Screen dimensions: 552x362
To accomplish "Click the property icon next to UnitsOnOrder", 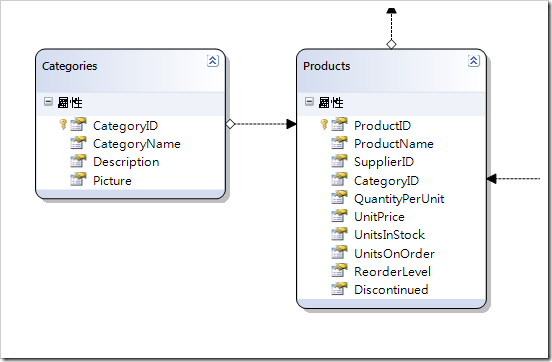I will click(339, 252).
